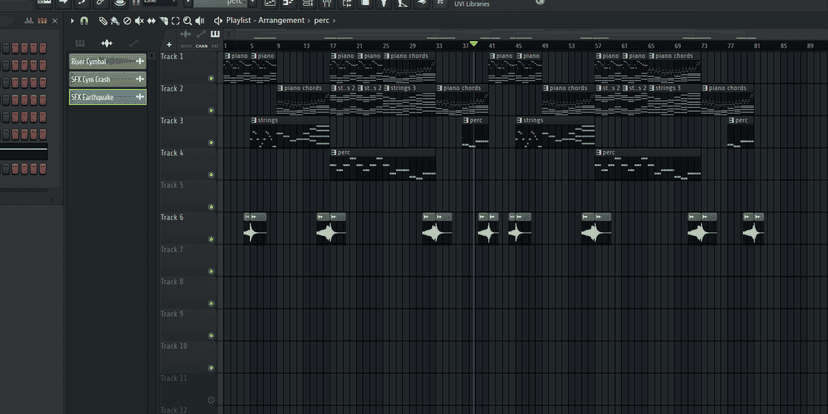The width and height of the screenshot is (828, 414).
Task: Toggle mute dot on Track 3
Action: click(x=211, y=142)
